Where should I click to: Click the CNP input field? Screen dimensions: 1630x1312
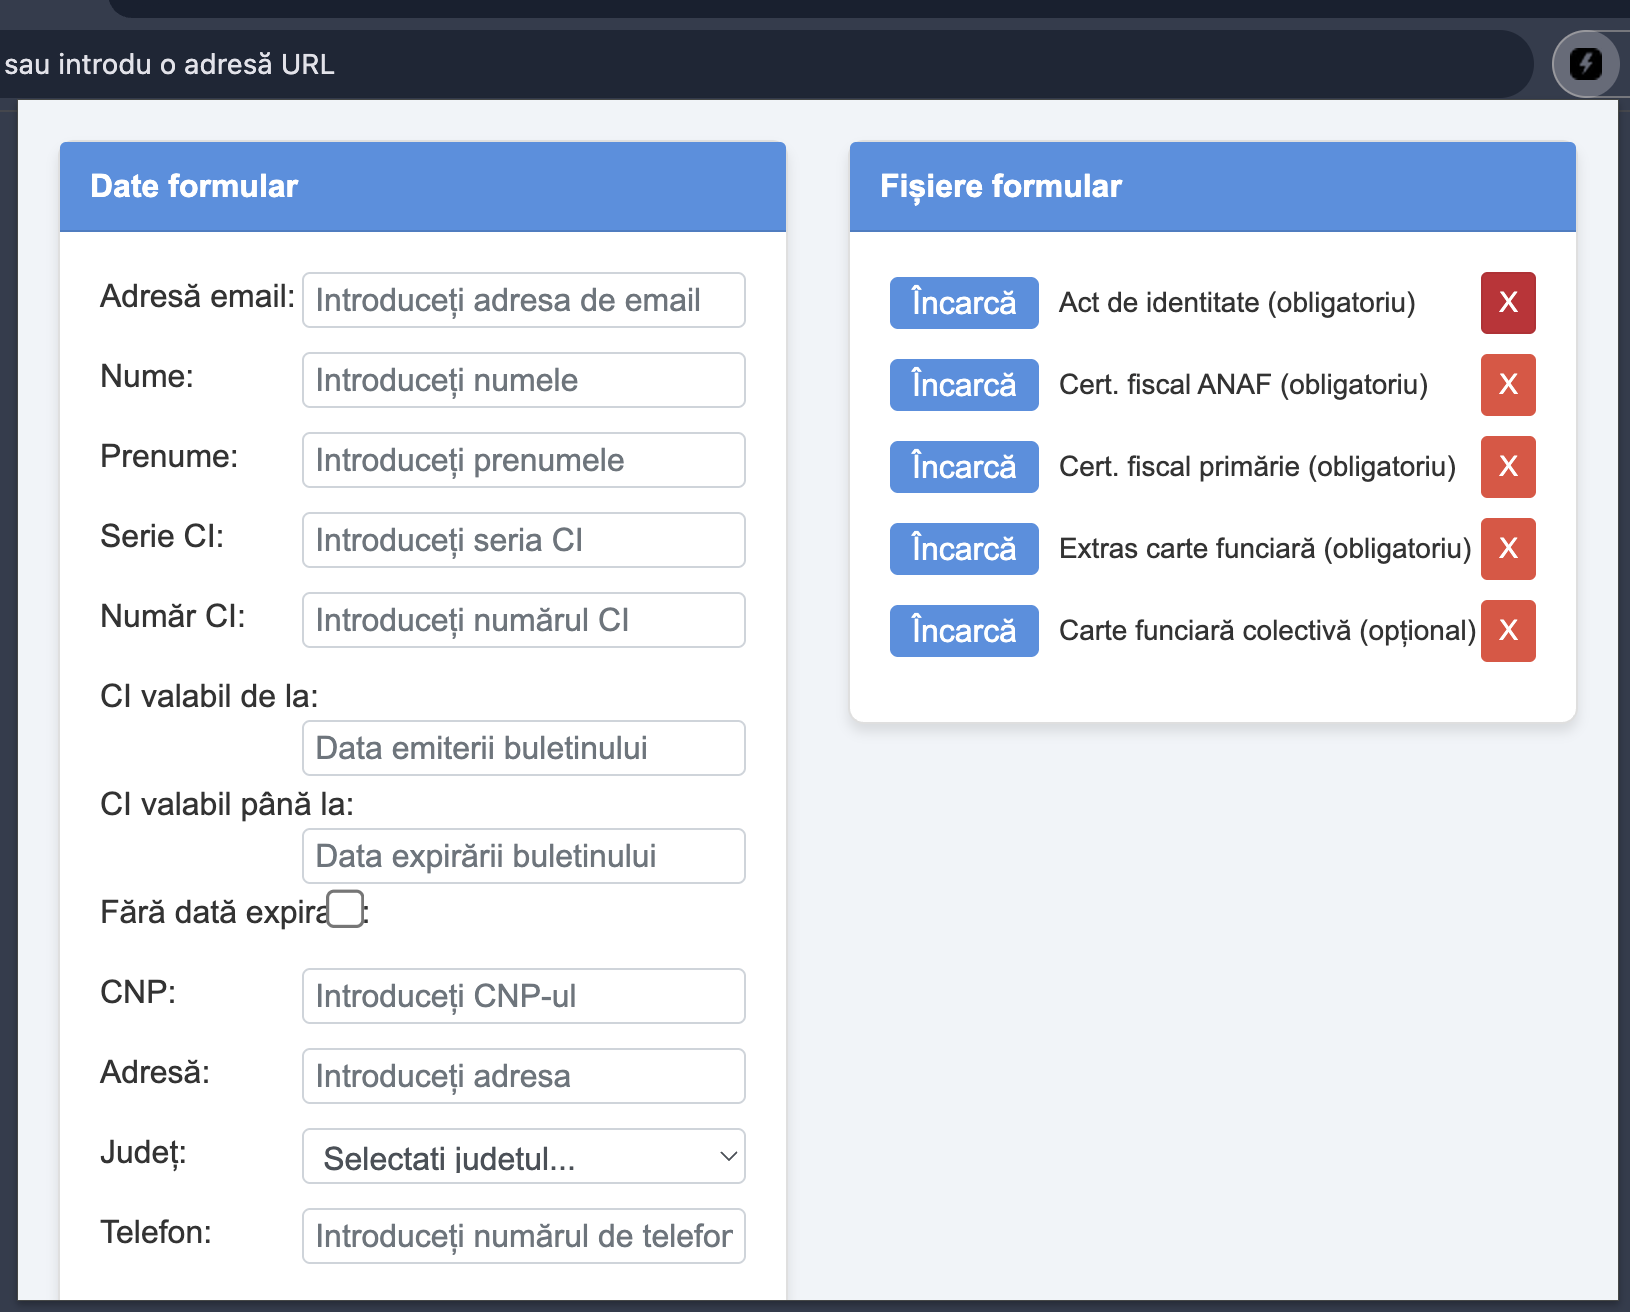click(523, 996)
